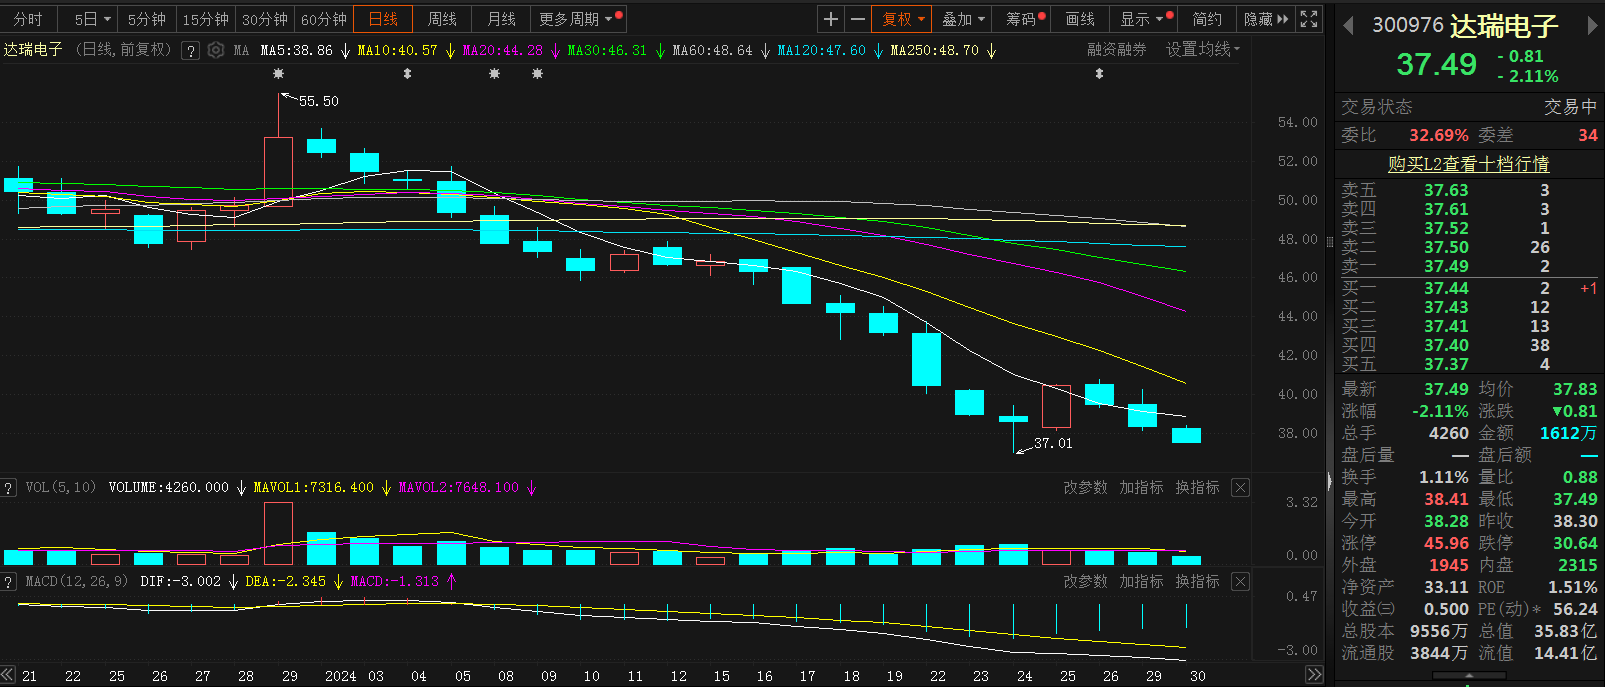This screenshot has width=1605, height=687.
Task: Open the 复权 adjustment dropdown
Action: click(903, 19)
